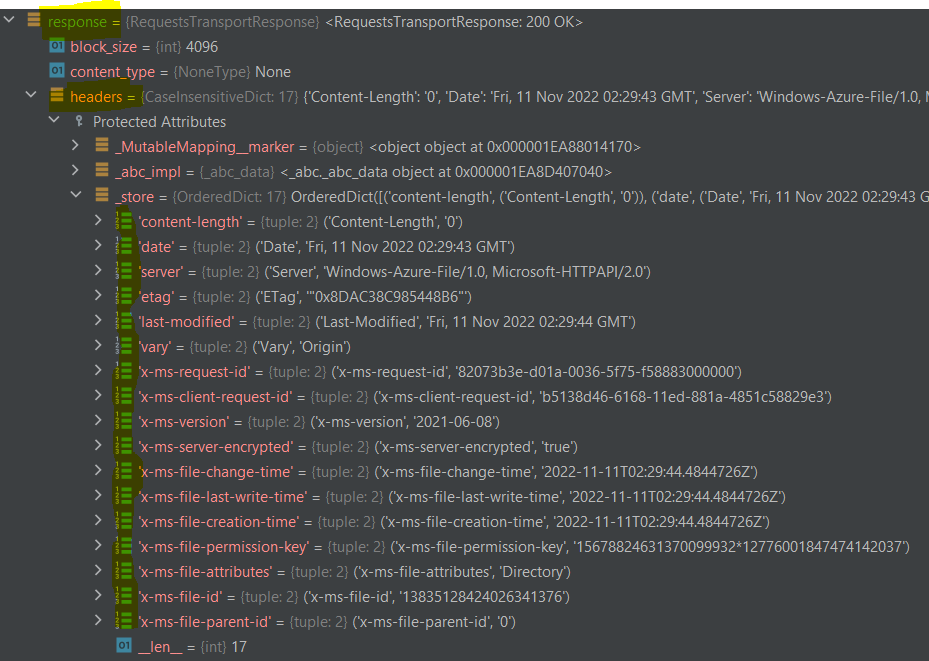
Task: Click the tuple icon next to 'etag' entry
Action: click(121, 296)
